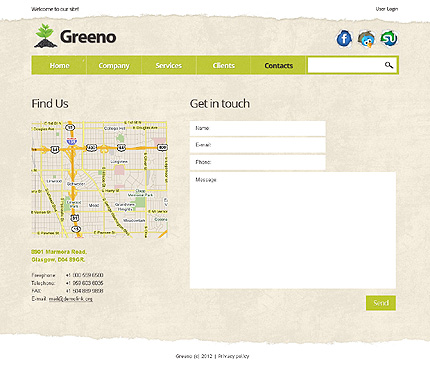Image resolution: width=430 pixels, height=366 pixels.
Task: Open the Company menu item
Action: point(114,65)
